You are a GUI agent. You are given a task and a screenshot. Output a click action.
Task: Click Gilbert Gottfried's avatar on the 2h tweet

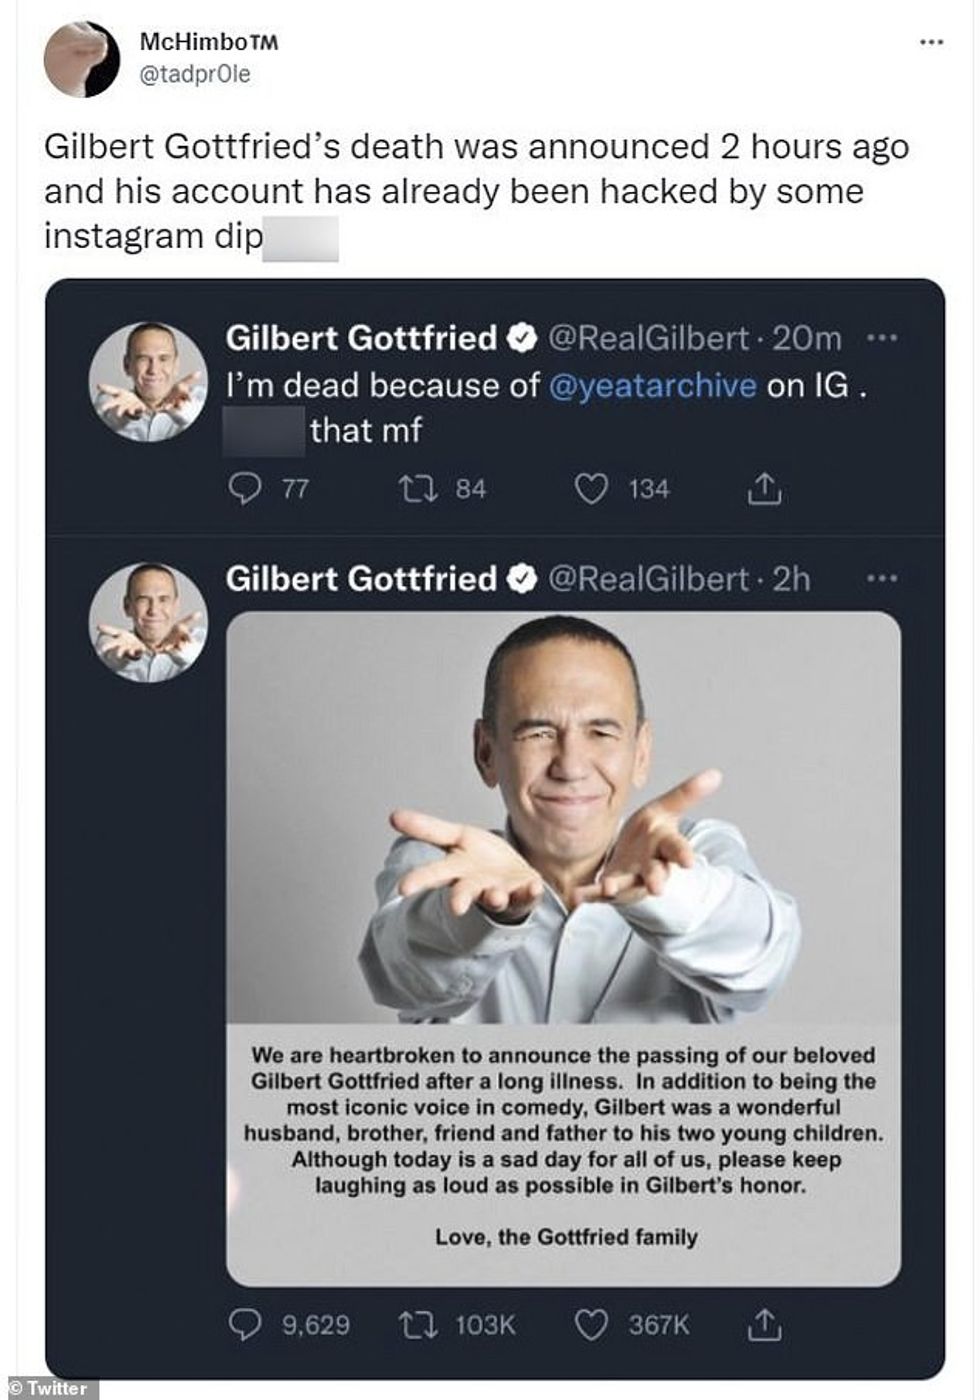point(148,622)
